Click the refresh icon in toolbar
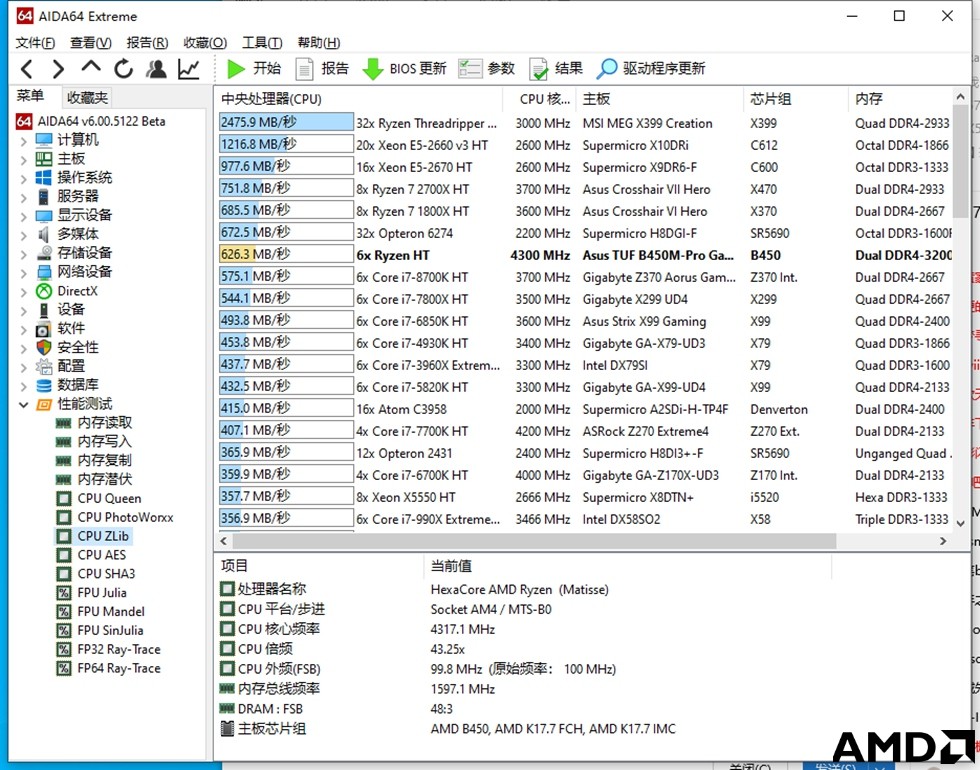Viewport: 980px width, 770px height. click(x=124, y=68)
